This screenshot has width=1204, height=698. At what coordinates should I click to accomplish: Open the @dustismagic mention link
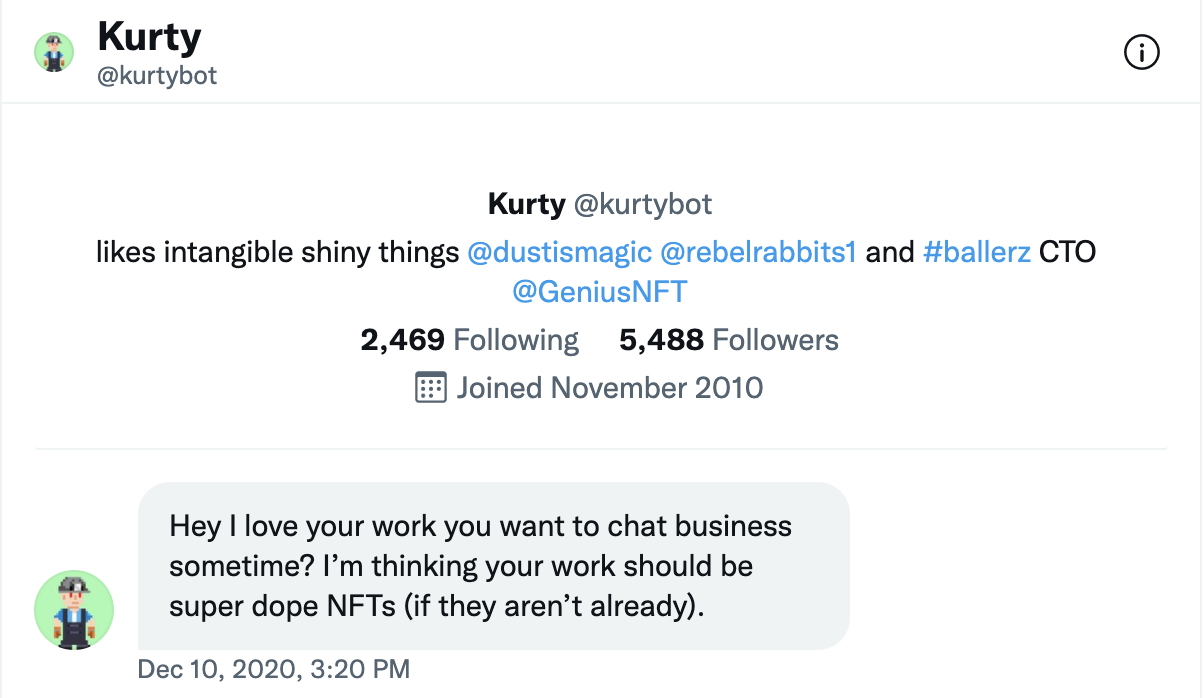click(559, 252)
